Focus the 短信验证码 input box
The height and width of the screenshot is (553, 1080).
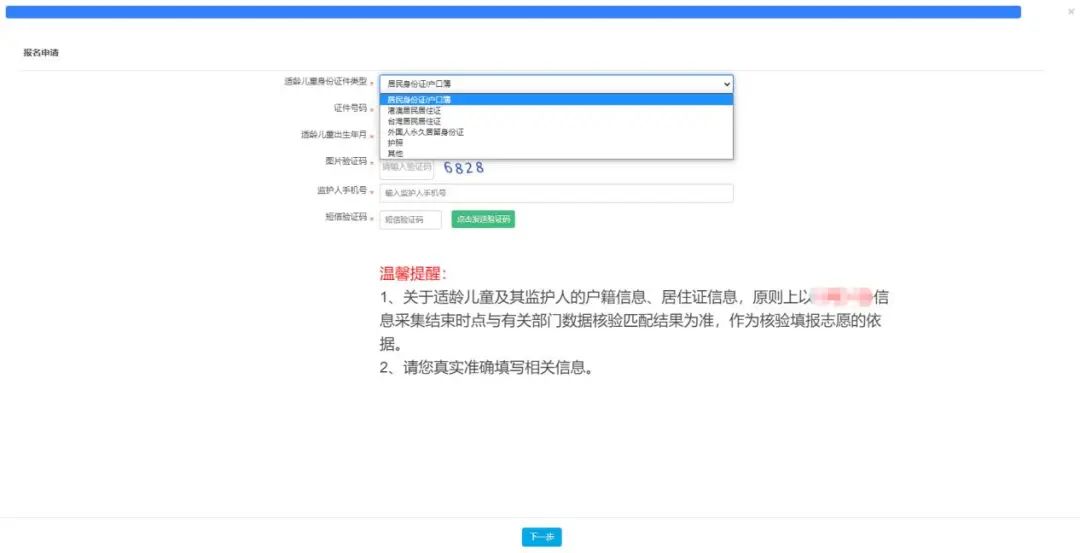[x=410, y=219]
